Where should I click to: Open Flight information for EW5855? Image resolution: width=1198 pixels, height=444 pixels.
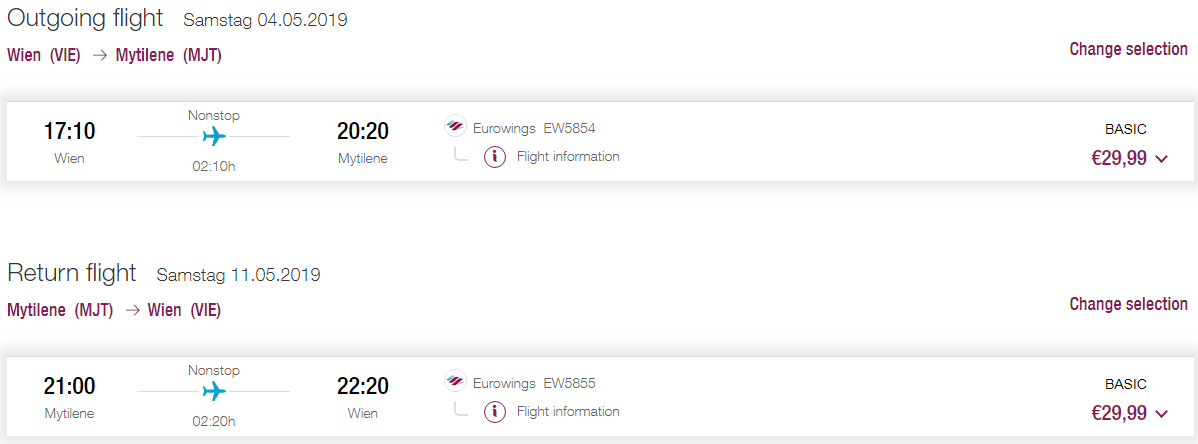[568, 412]
